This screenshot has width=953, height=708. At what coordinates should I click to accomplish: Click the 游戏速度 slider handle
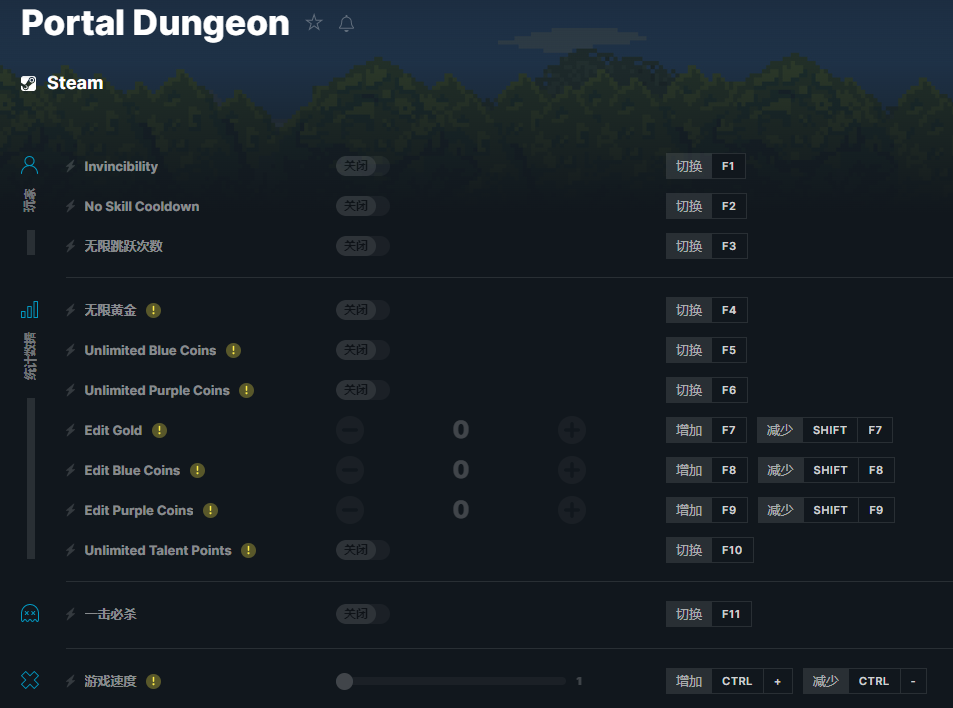click(x=345, y=681)
